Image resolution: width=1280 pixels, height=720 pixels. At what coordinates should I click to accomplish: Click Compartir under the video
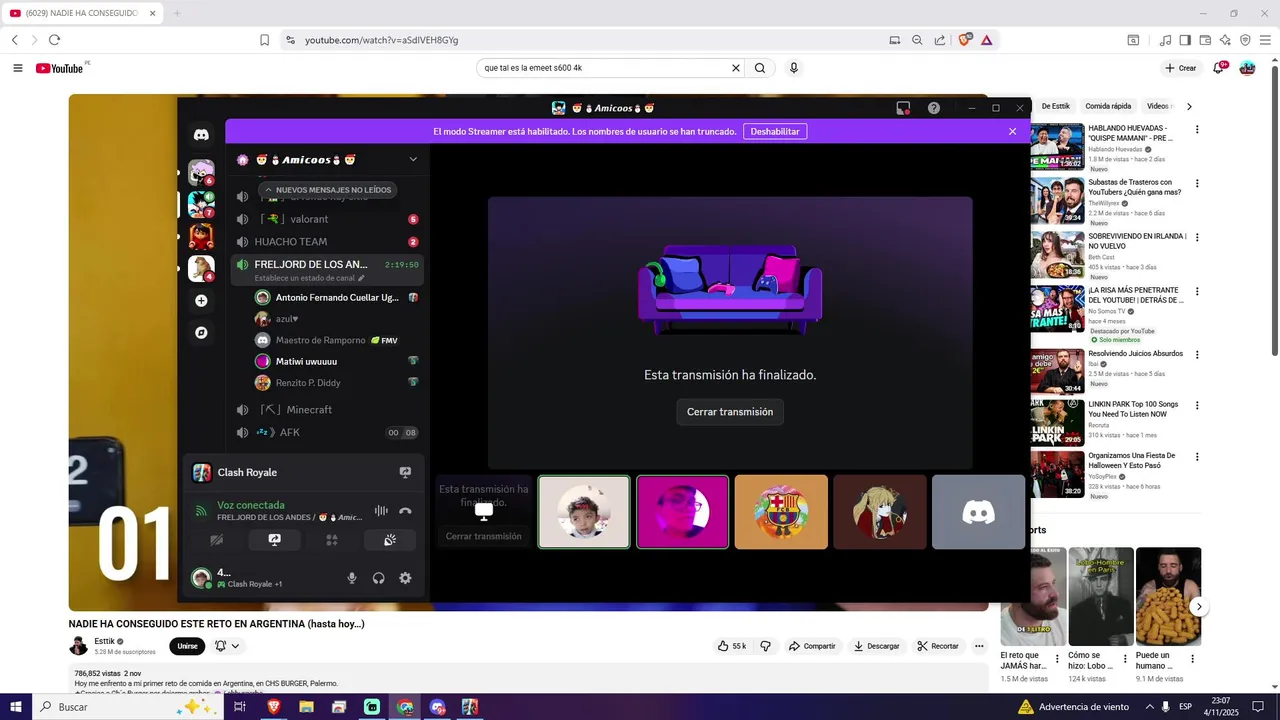pos(812,646)
